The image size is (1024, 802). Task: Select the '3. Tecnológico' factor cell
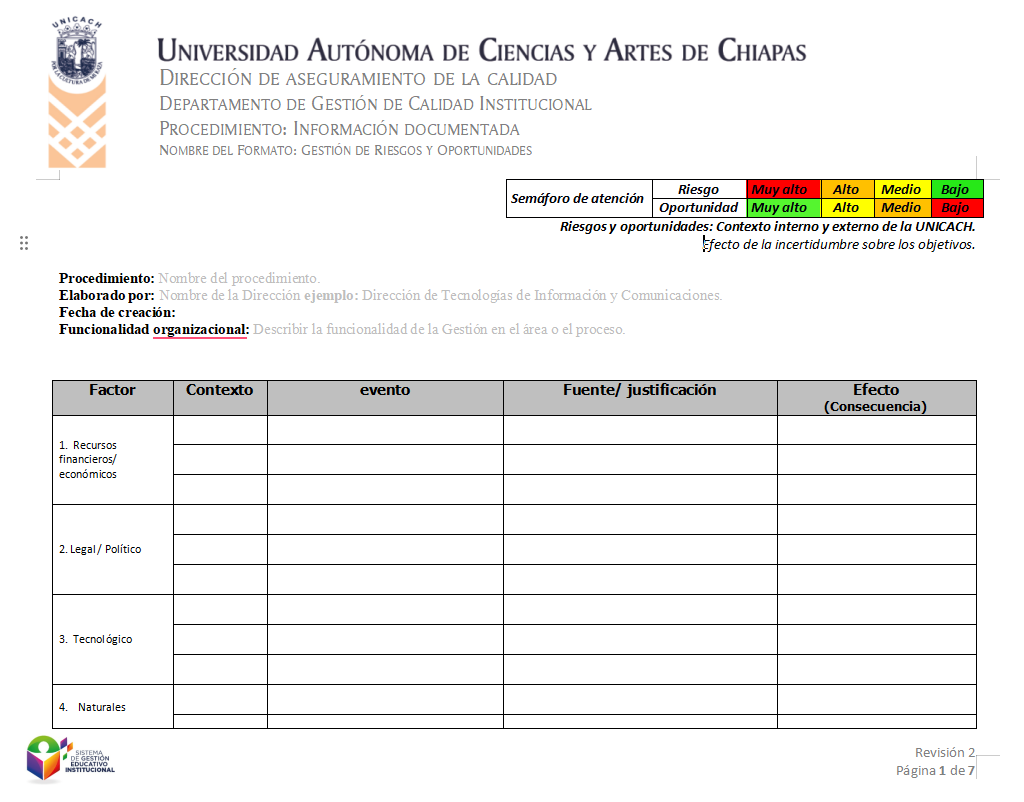coord(112,639)
